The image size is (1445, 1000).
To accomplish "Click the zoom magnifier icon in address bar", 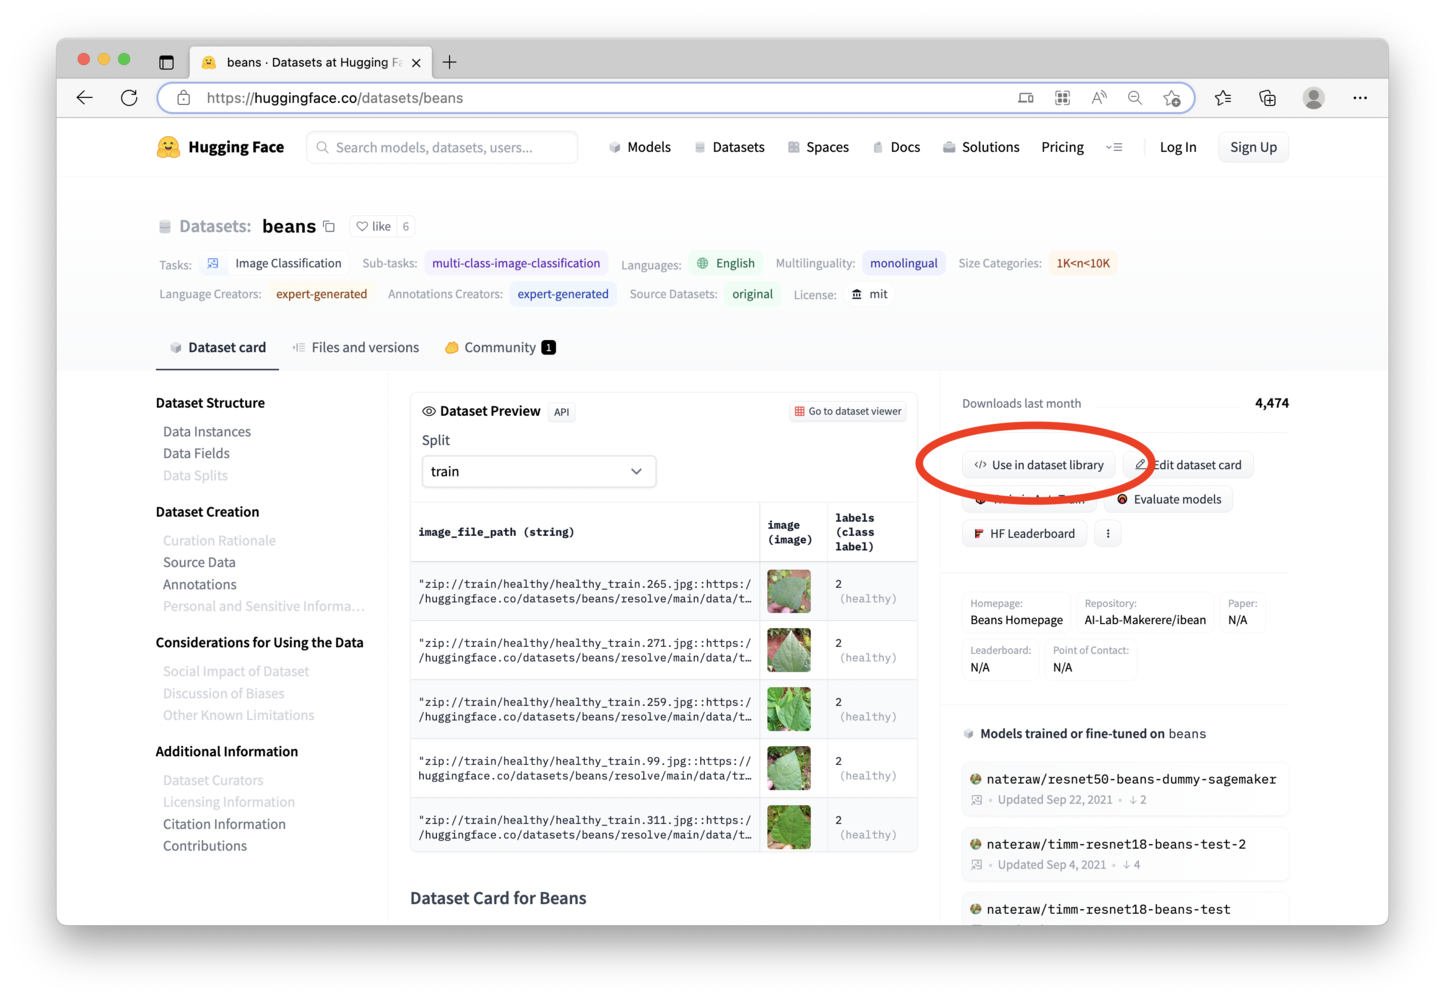I will (1135, 98).
